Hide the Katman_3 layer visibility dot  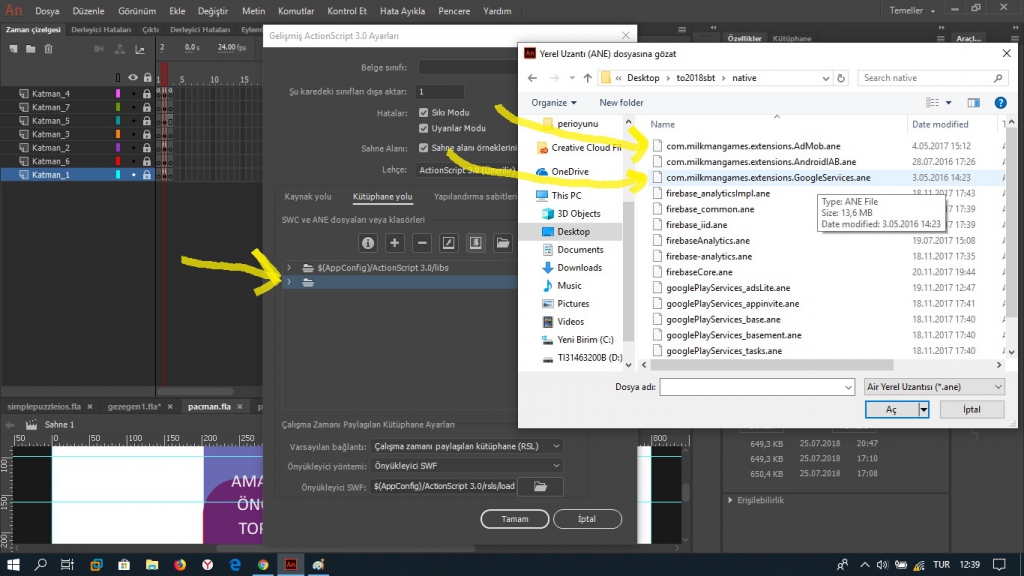coord(133,135)
